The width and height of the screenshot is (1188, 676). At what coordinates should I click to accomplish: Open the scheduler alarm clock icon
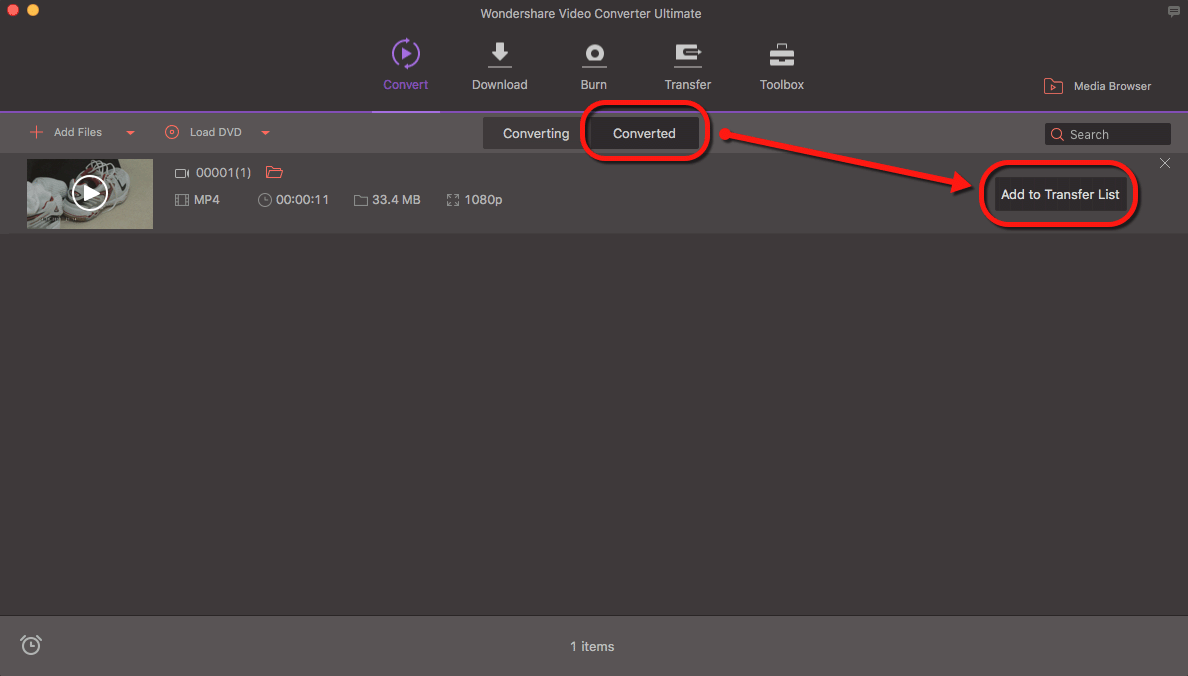pos(31,645)
